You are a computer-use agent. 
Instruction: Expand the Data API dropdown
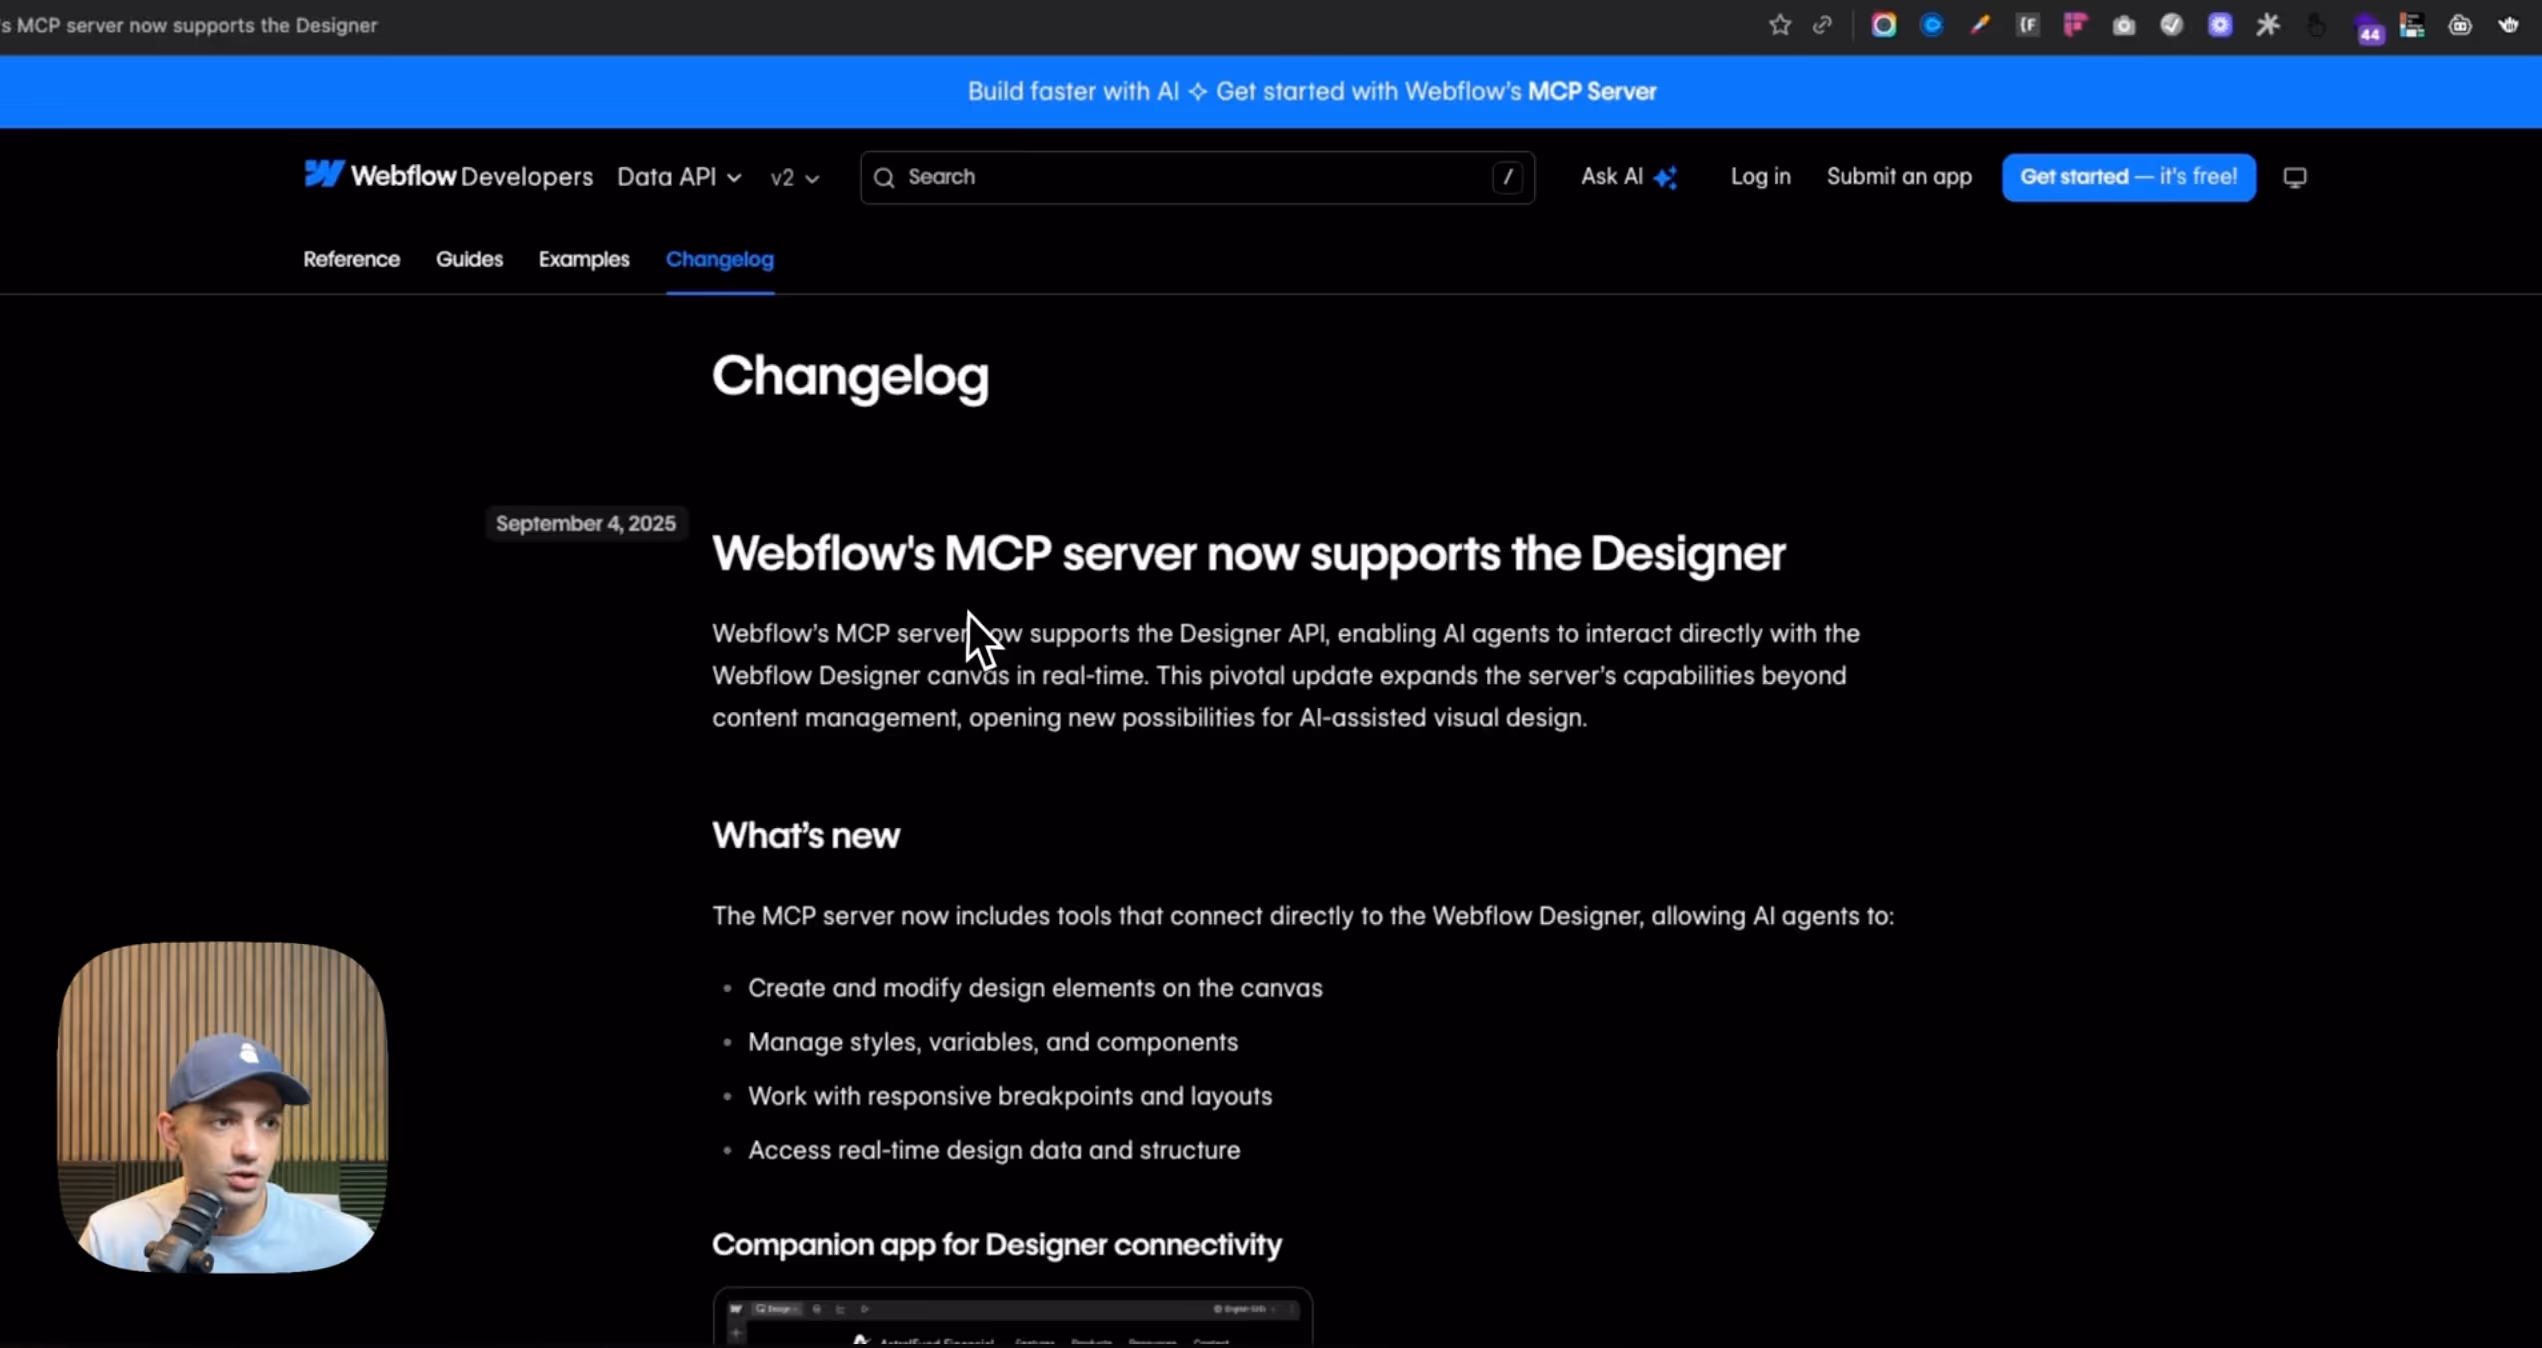coord(679,177)
